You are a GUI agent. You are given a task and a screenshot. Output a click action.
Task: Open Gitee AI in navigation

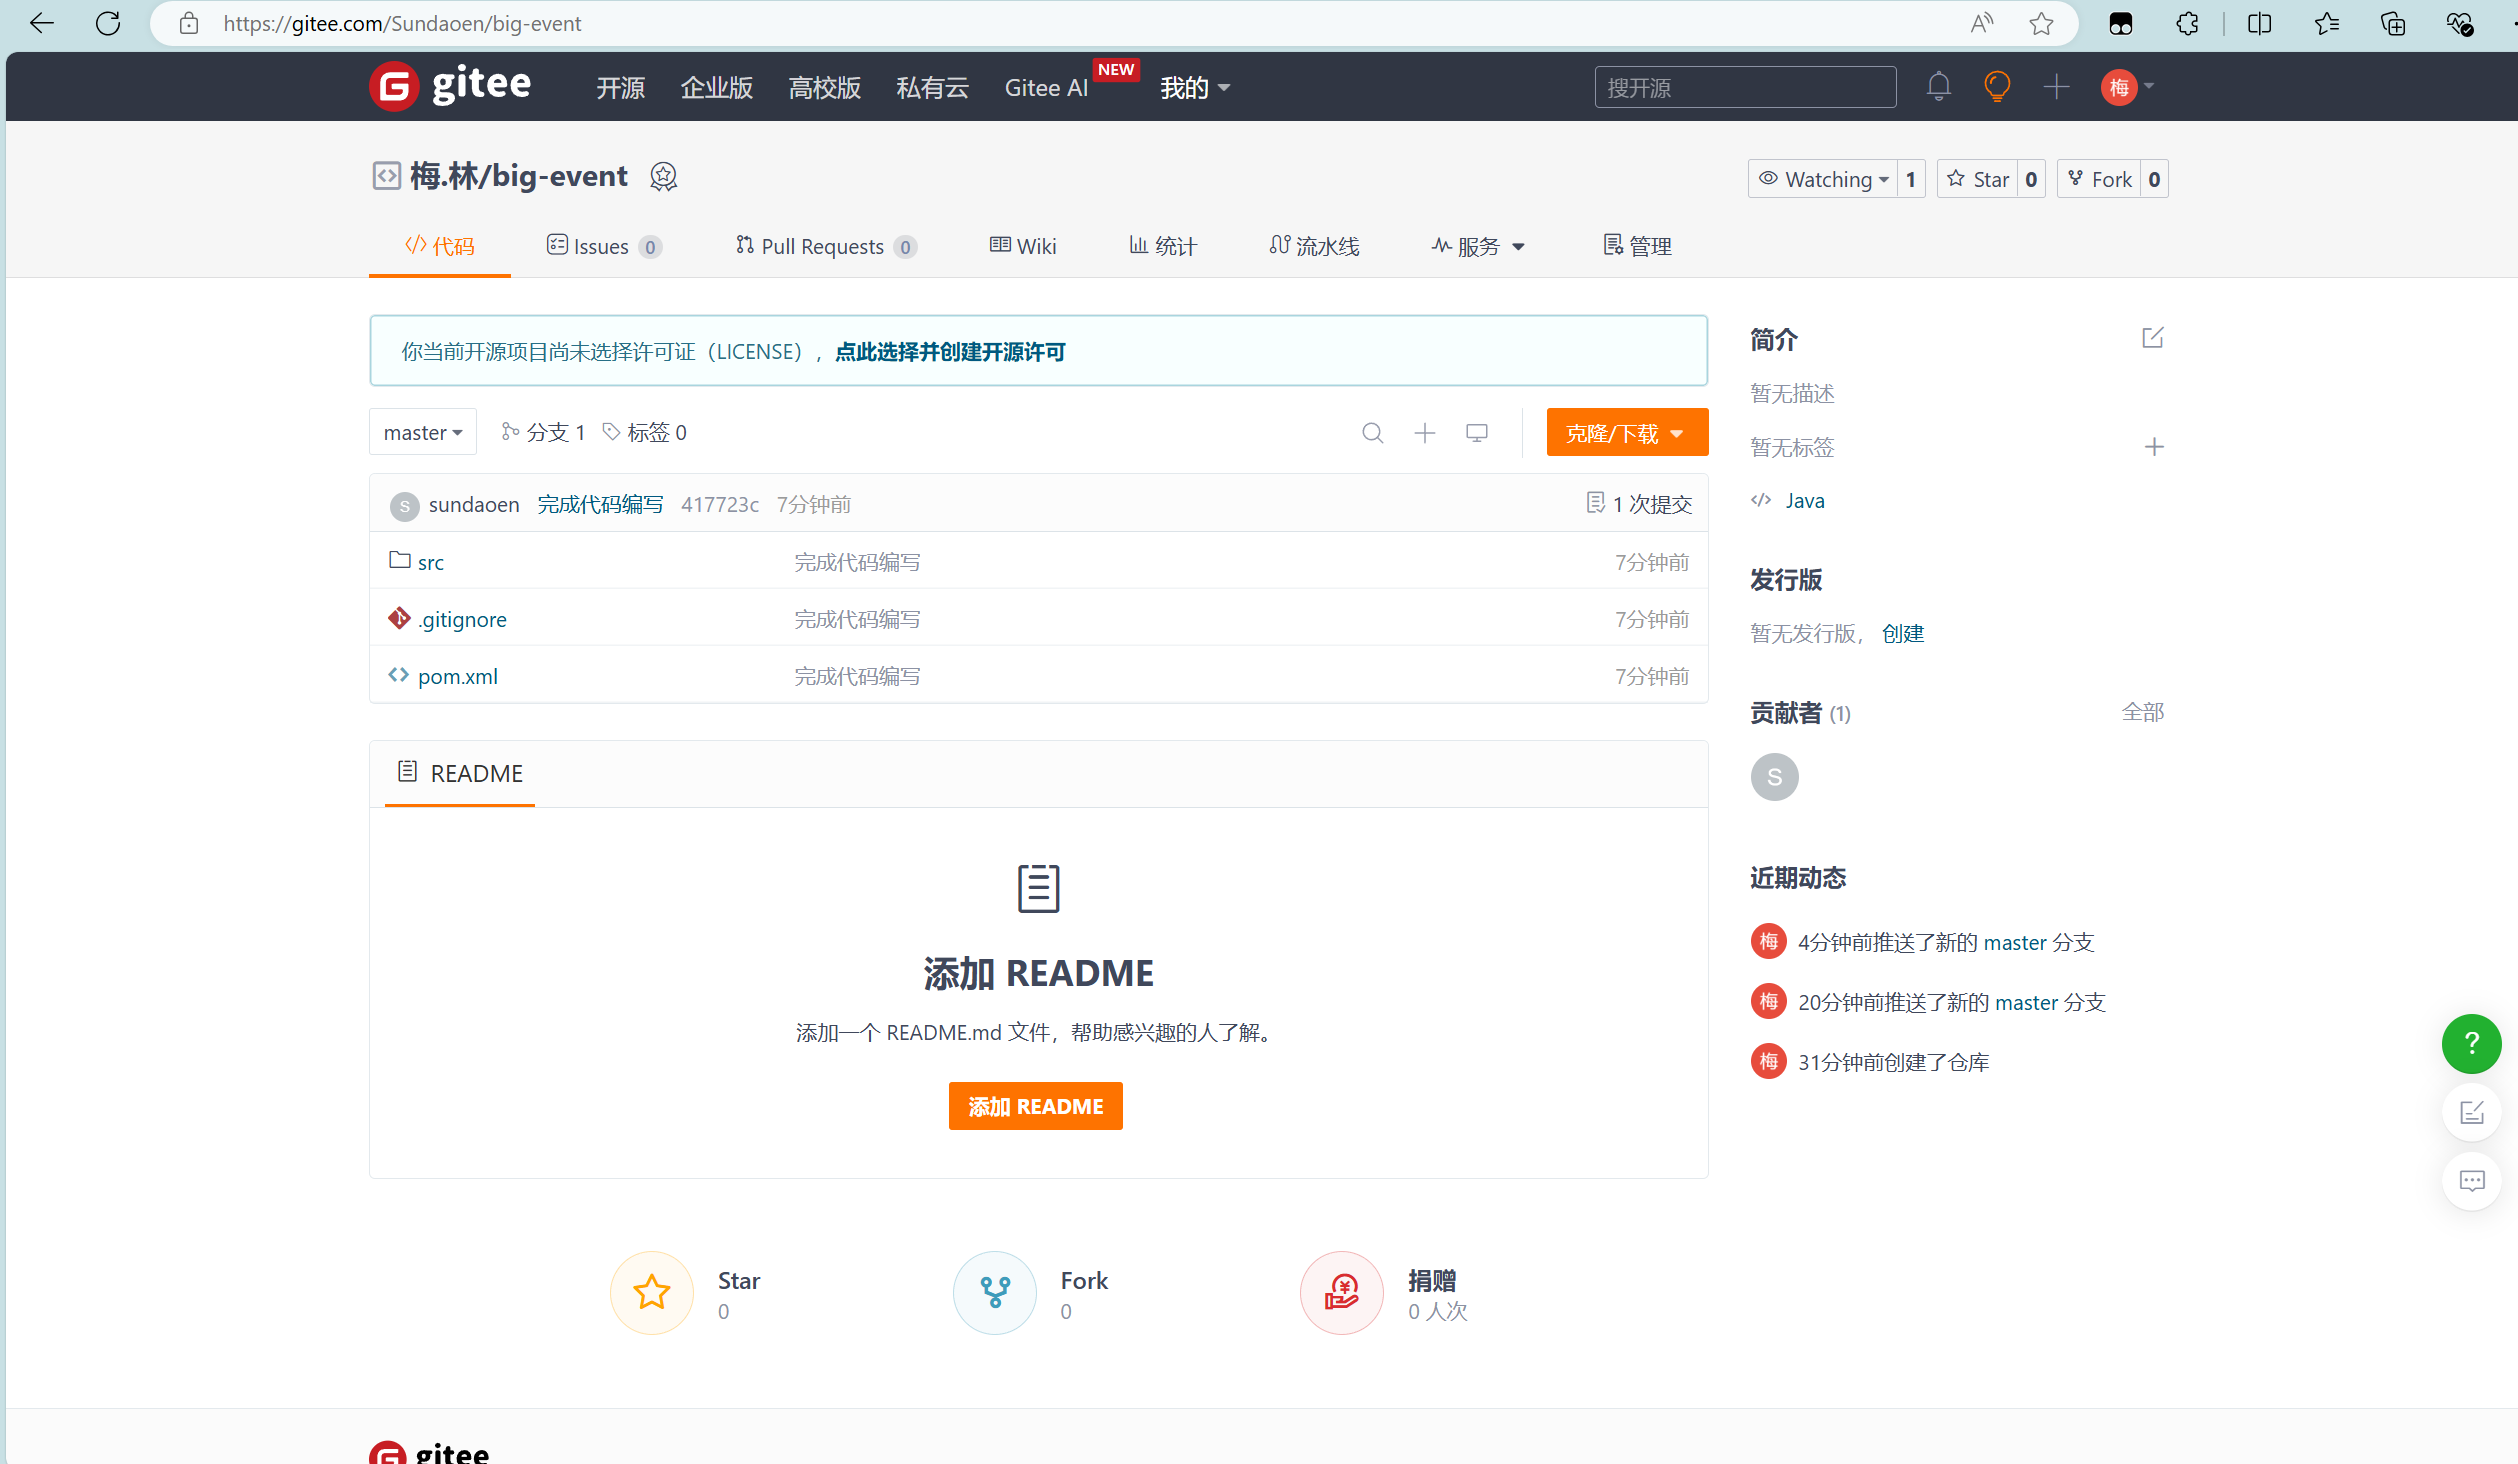(x=1046, y=88)
